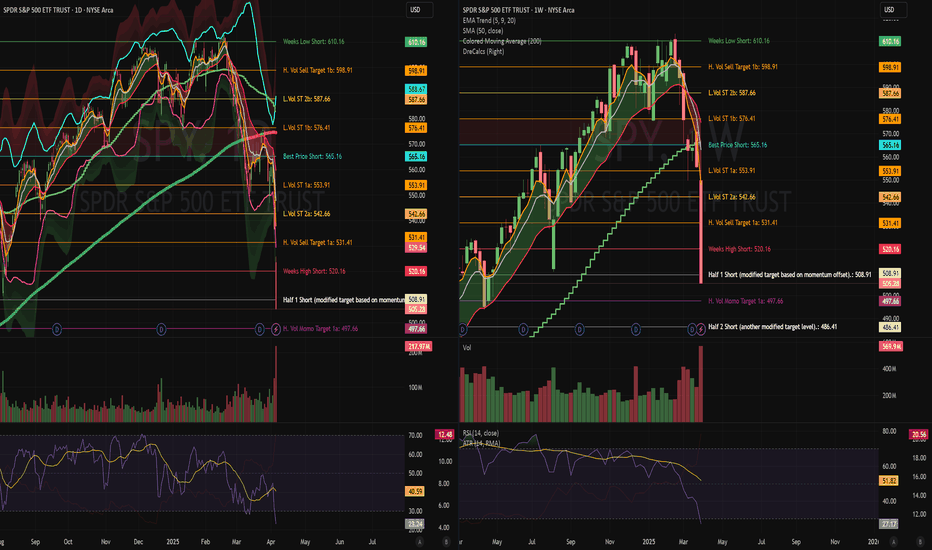Image resolution: width=932 pixels, height=550 pixels.
Task: Open USD currency dropdown on the 1D chart
Action: point(420,10)
